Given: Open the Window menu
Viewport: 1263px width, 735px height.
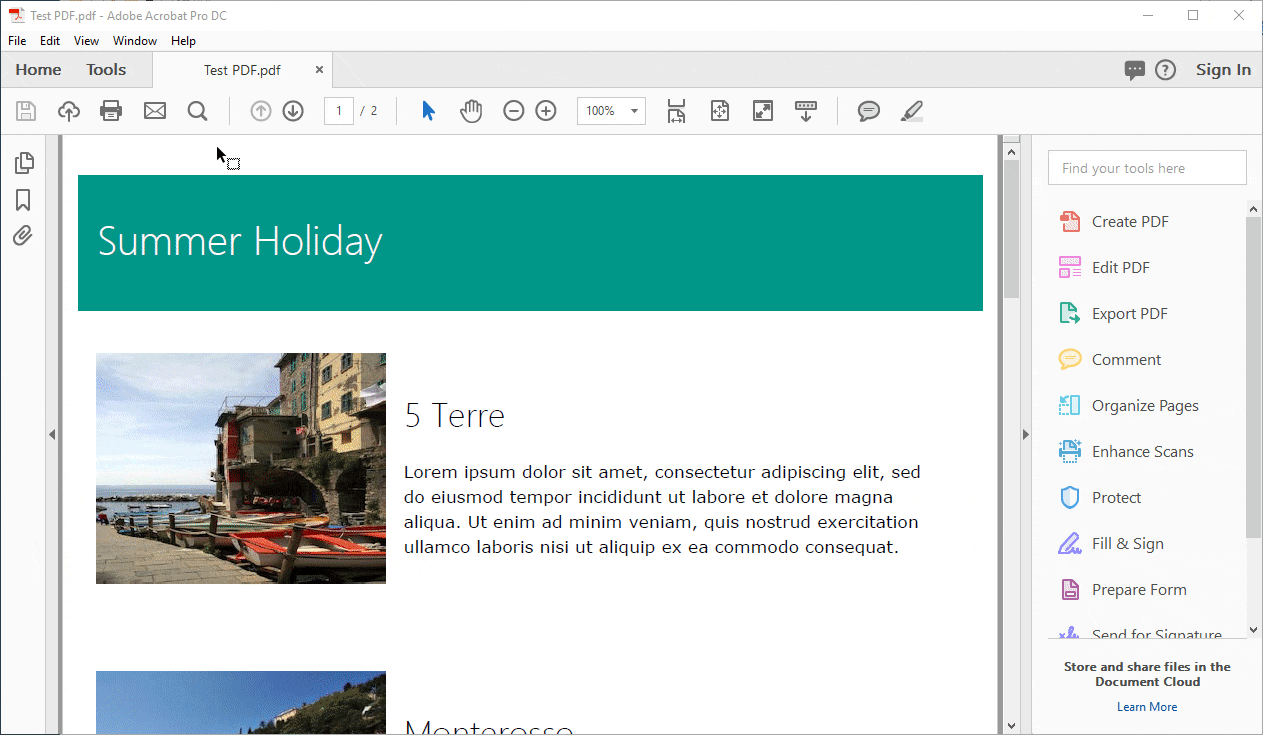Looking at the screenshot, I should 134,41.
